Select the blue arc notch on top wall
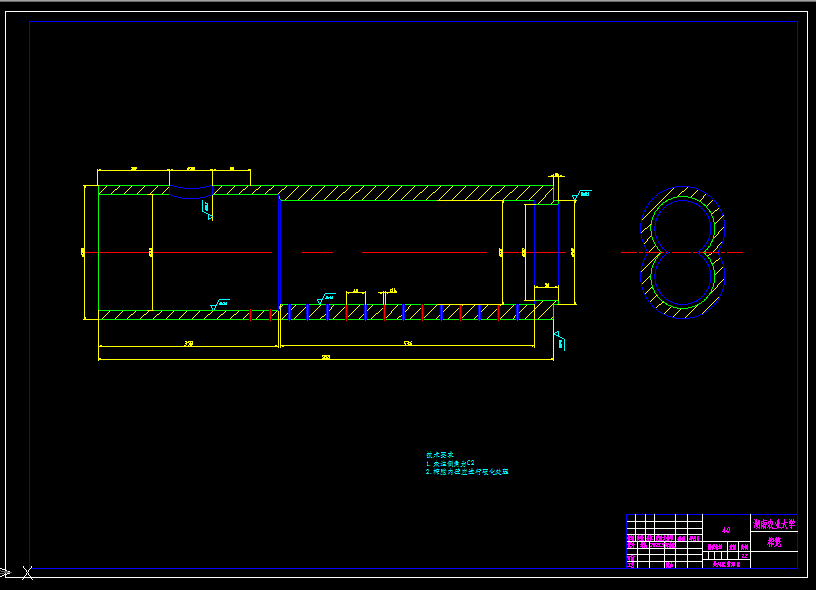816x590 pixels. pos(191,191)
